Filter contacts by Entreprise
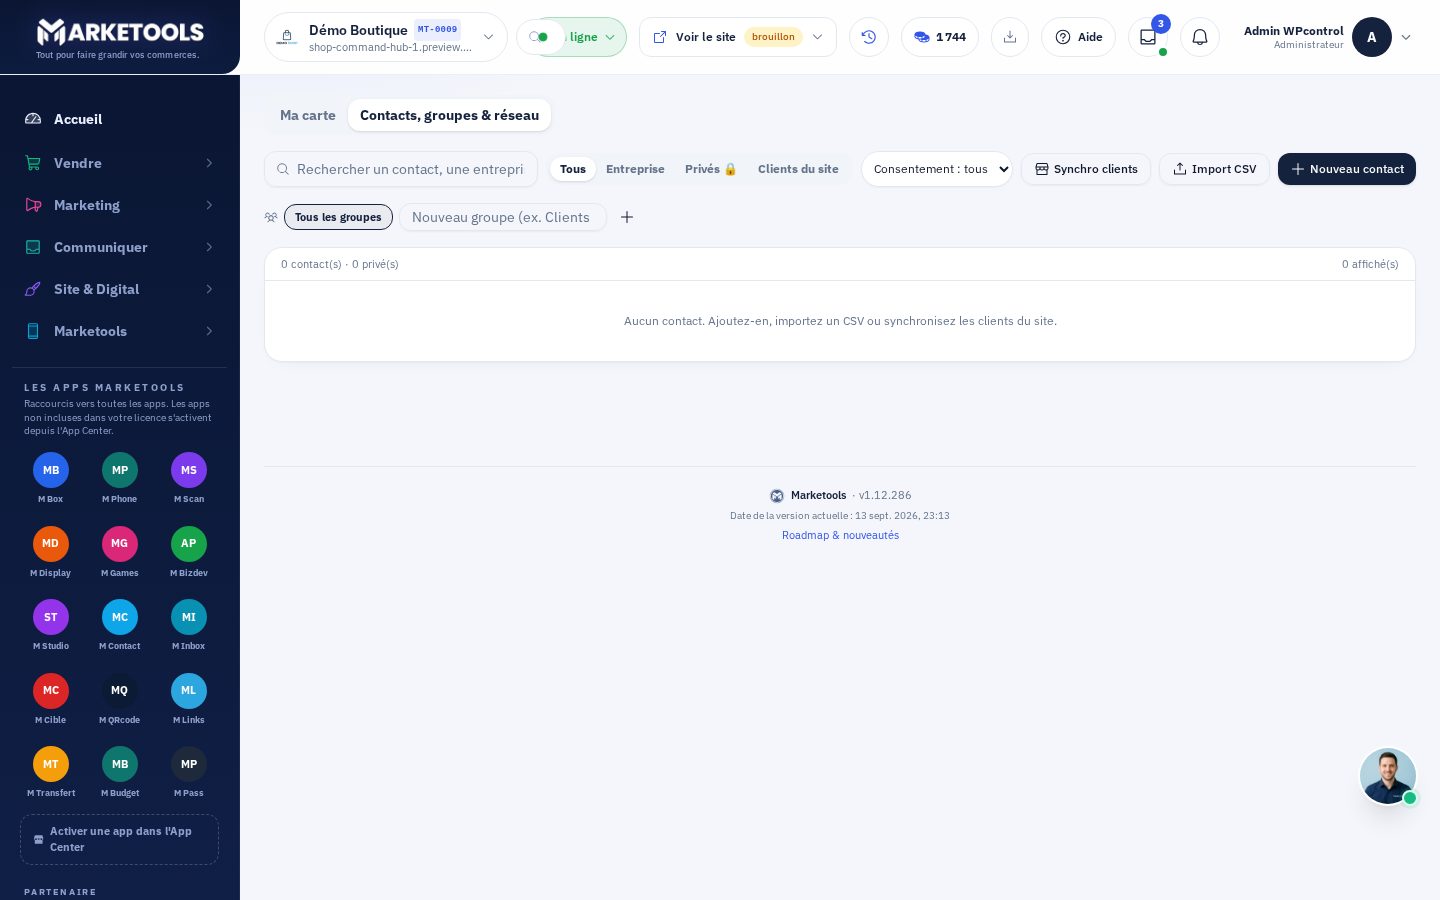 coord(635,169)
